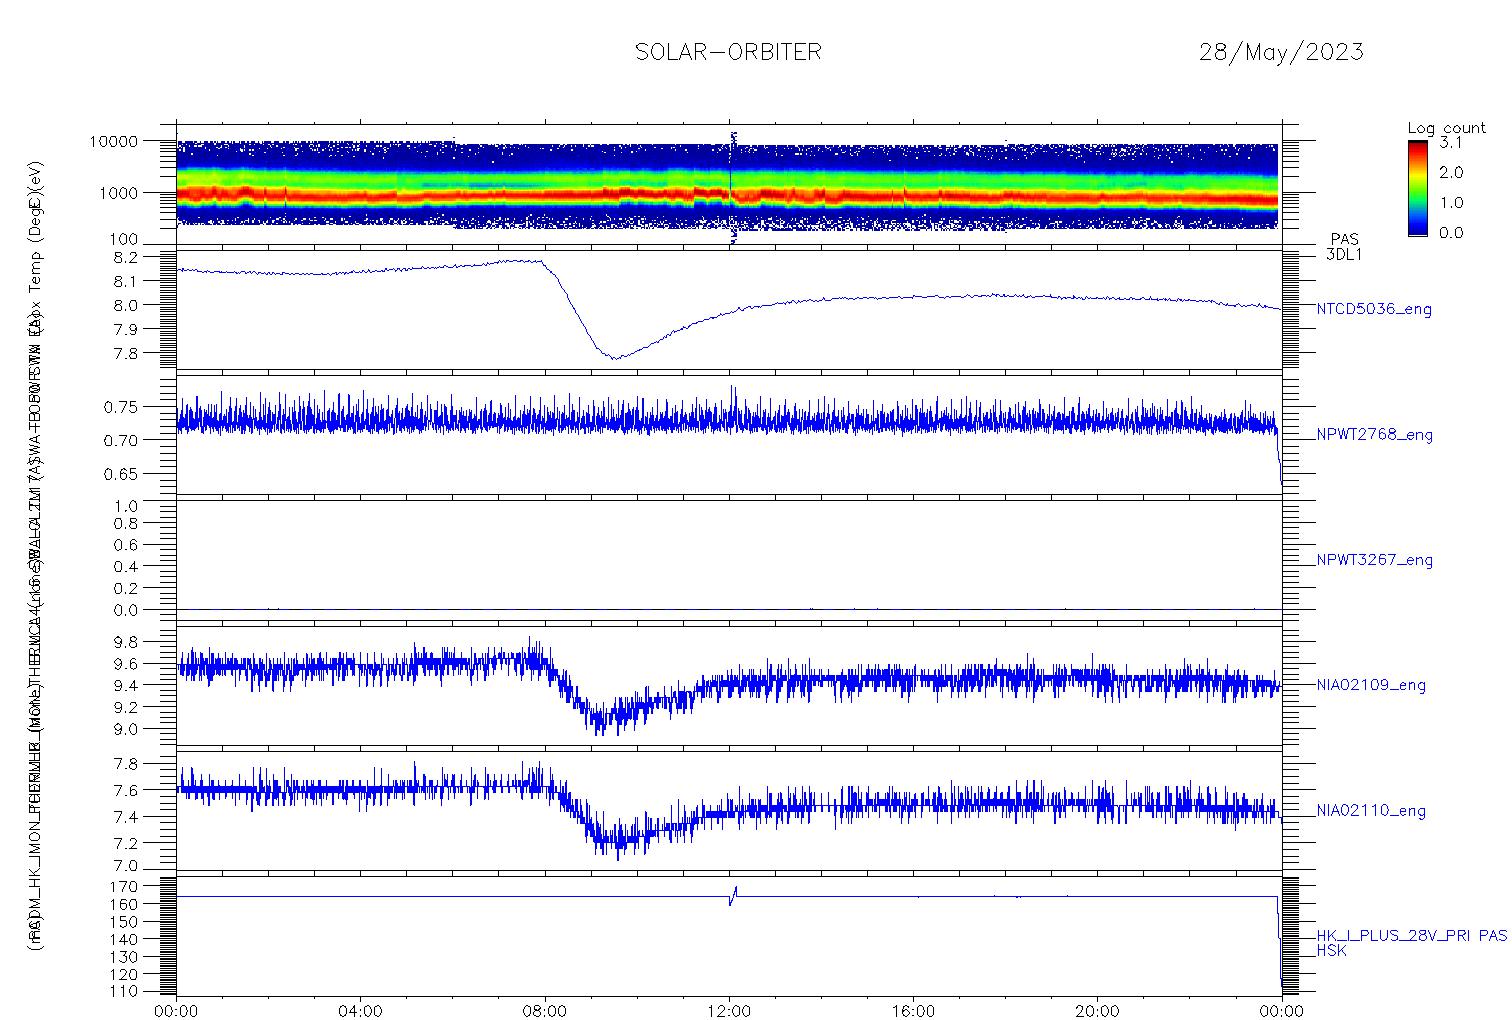Click the 0.0 color bar minimum value
This screenshot has height=1020, width=1512.
pyautogui.click(x=1451, y=233)
